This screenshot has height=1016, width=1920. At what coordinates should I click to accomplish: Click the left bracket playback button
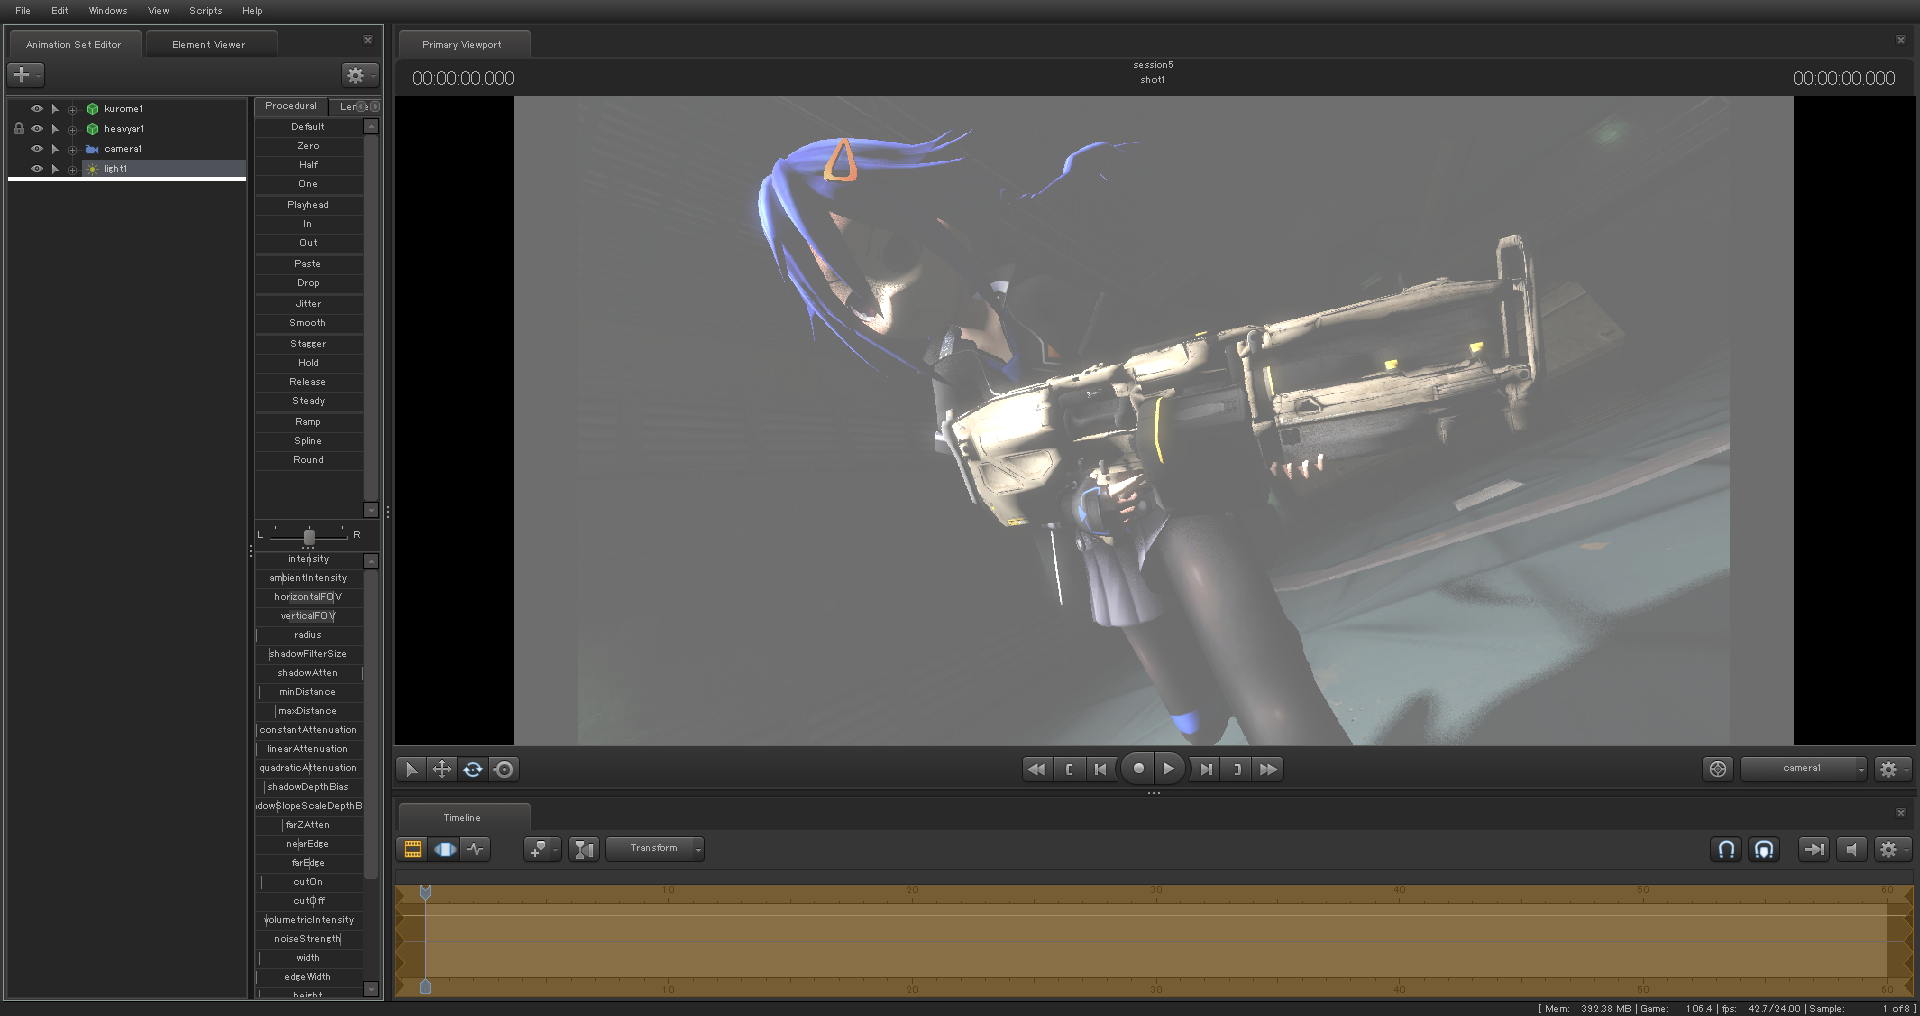tap(1069, 769)
